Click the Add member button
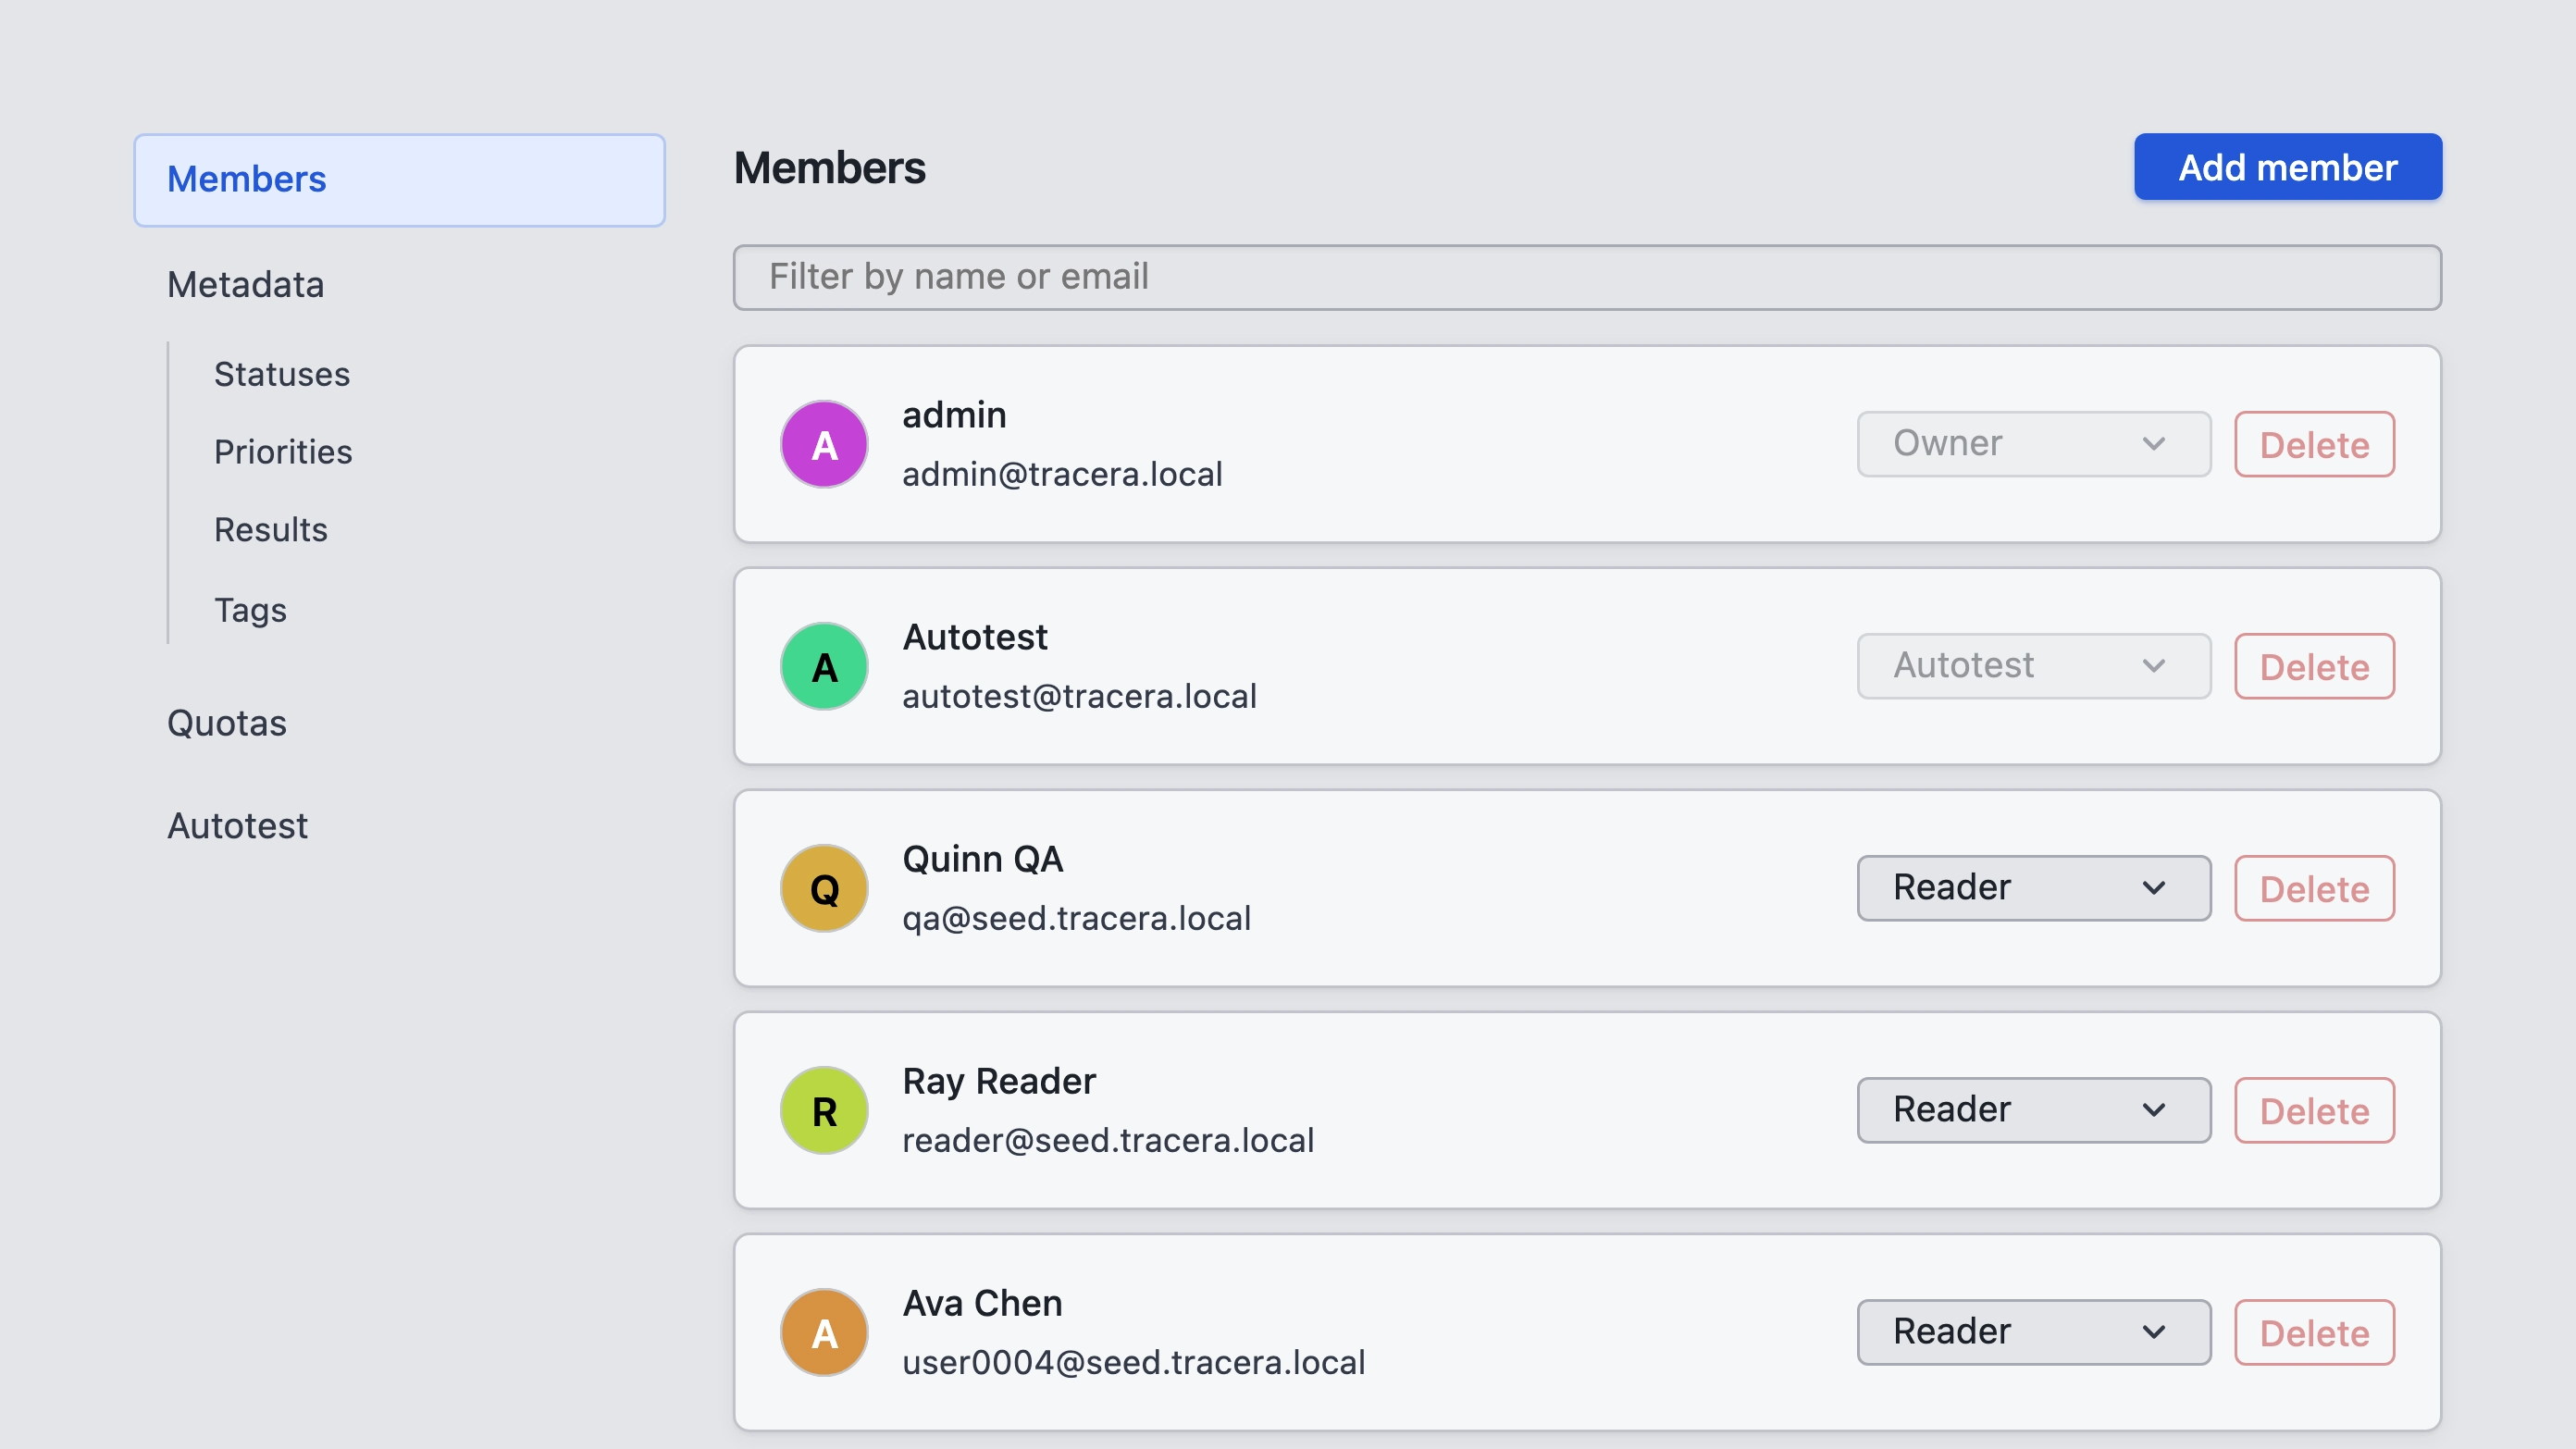Screen dimensions: 2576x1449 tap(2287, 167)
